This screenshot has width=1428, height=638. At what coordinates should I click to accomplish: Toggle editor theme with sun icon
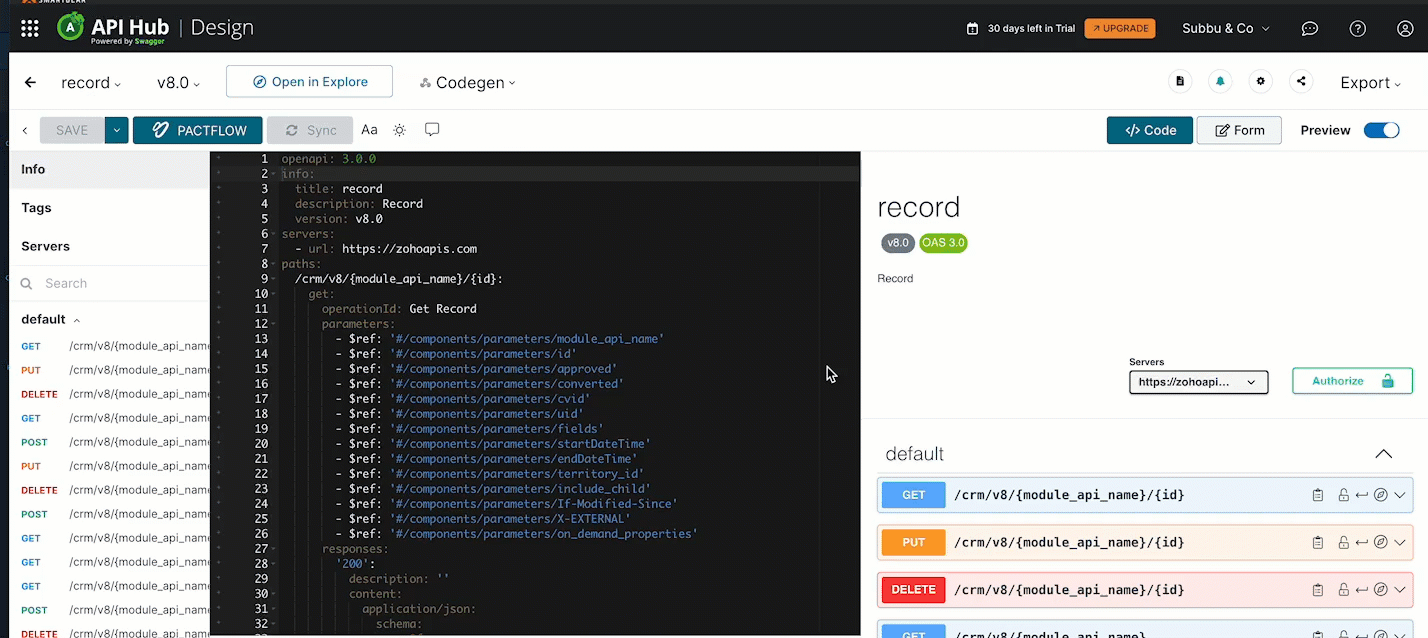400,130
